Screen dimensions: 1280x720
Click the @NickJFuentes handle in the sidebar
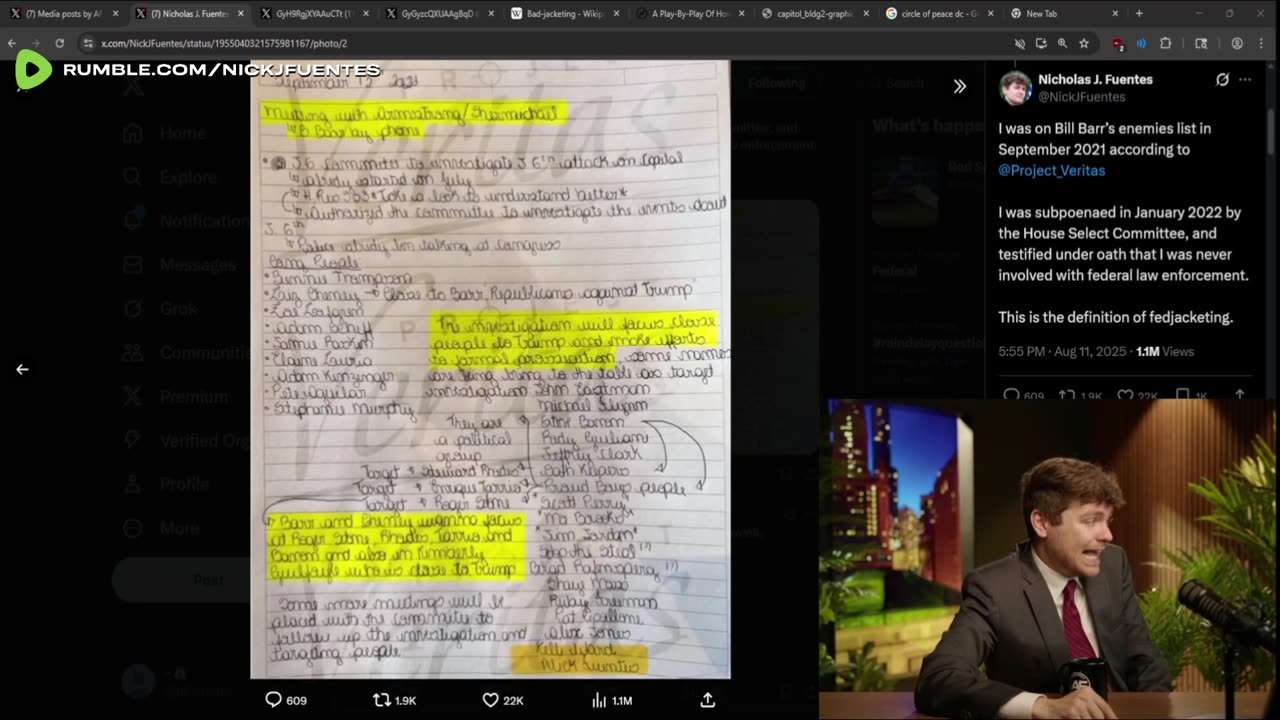point(1082,97)
